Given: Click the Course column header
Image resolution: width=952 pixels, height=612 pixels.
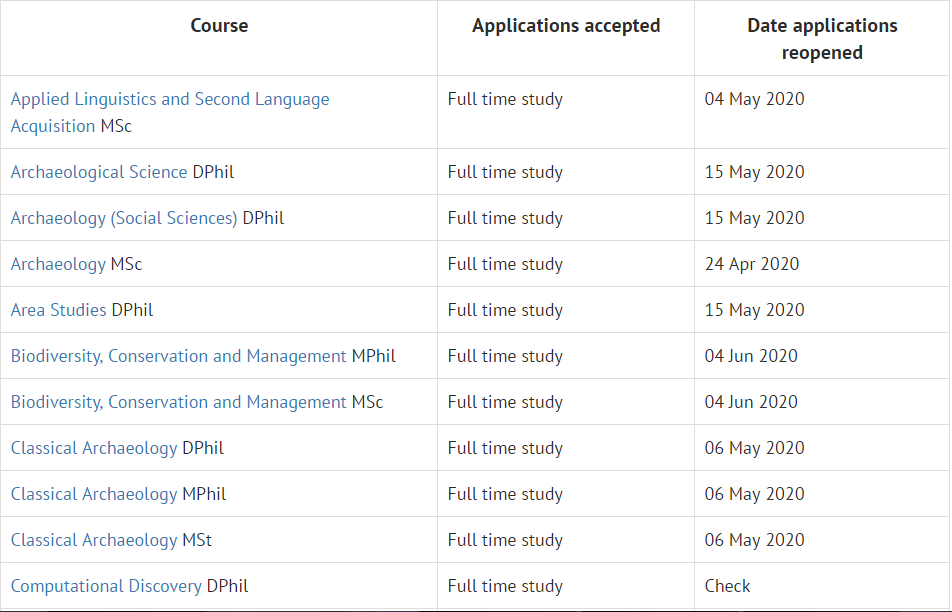Looking at the screenshot, I should pyautogui.click(x=219, y=26).
